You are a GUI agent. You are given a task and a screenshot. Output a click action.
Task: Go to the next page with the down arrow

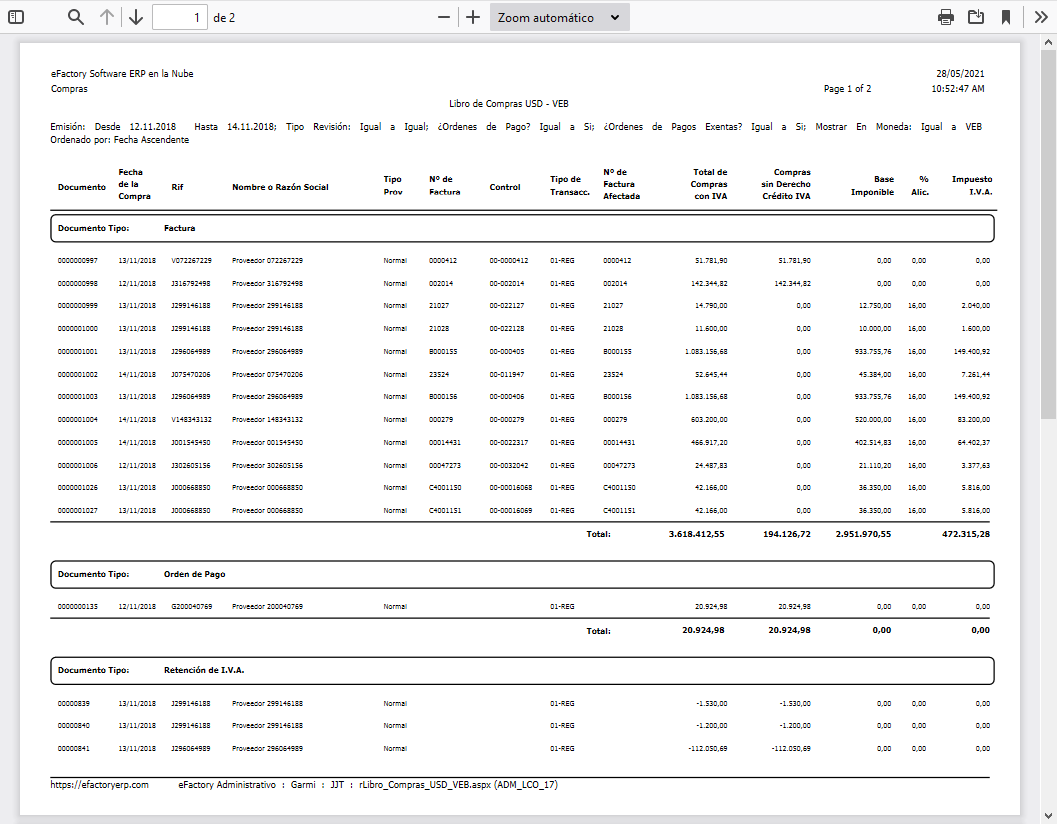136,17
